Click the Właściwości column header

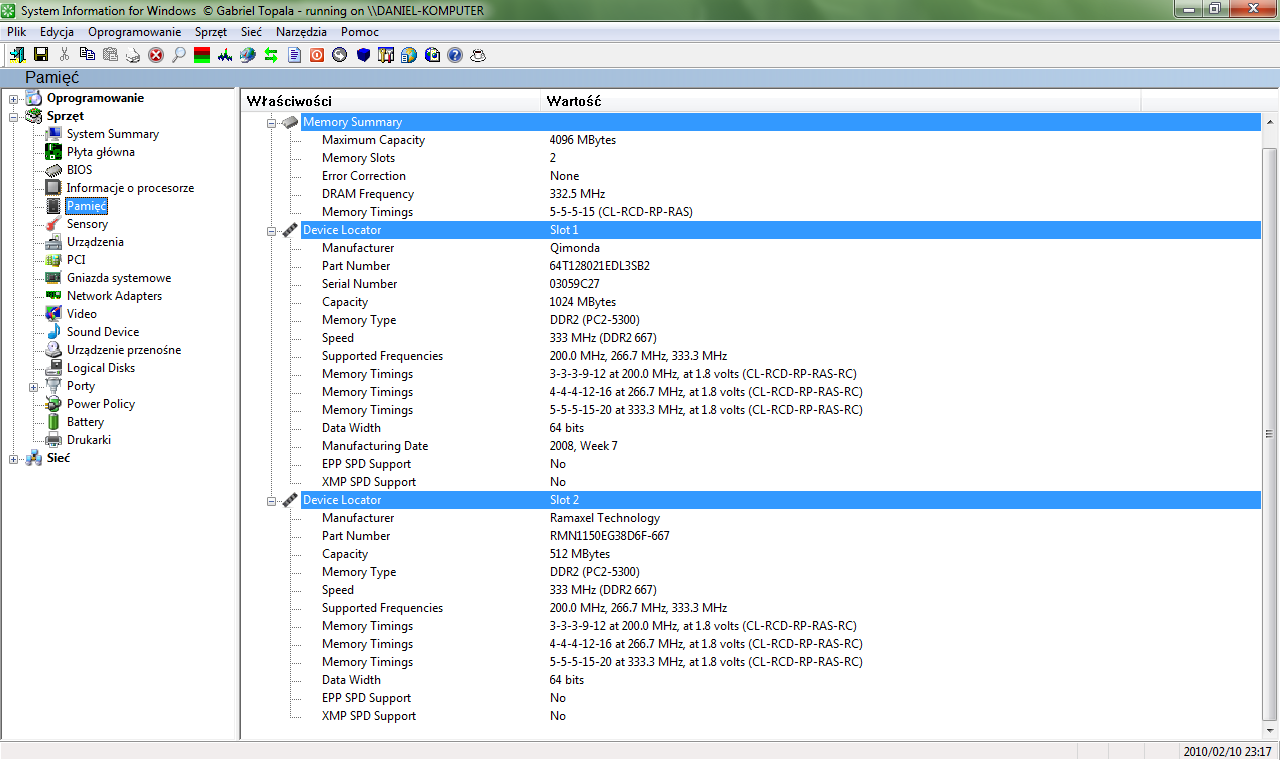pyautogui.click(x=289, y=101)
